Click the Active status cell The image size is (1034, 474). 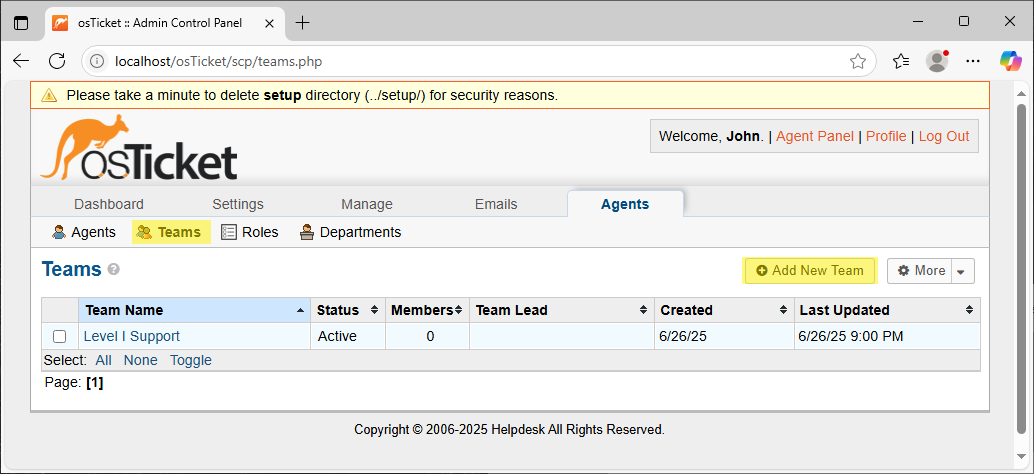click(x=348, y=336)
